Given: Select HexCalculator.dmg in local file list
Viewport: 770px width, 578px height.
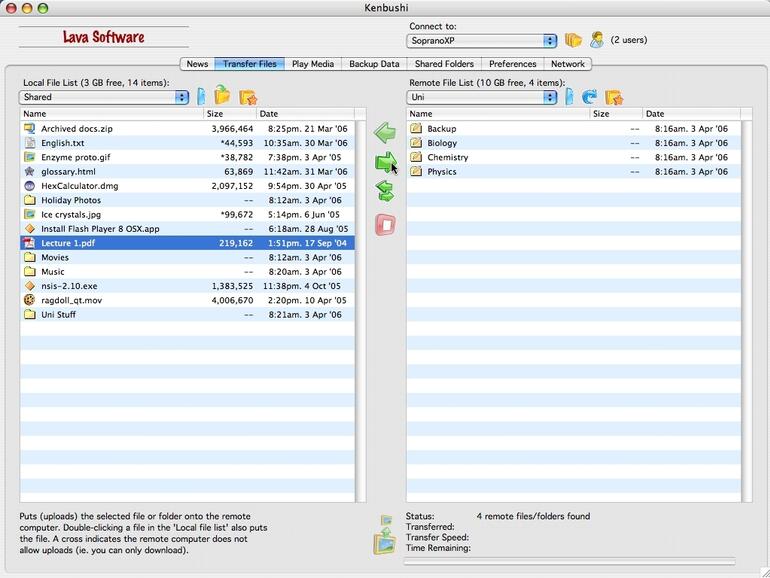Looking at the screenshot, I should [79, 186].
